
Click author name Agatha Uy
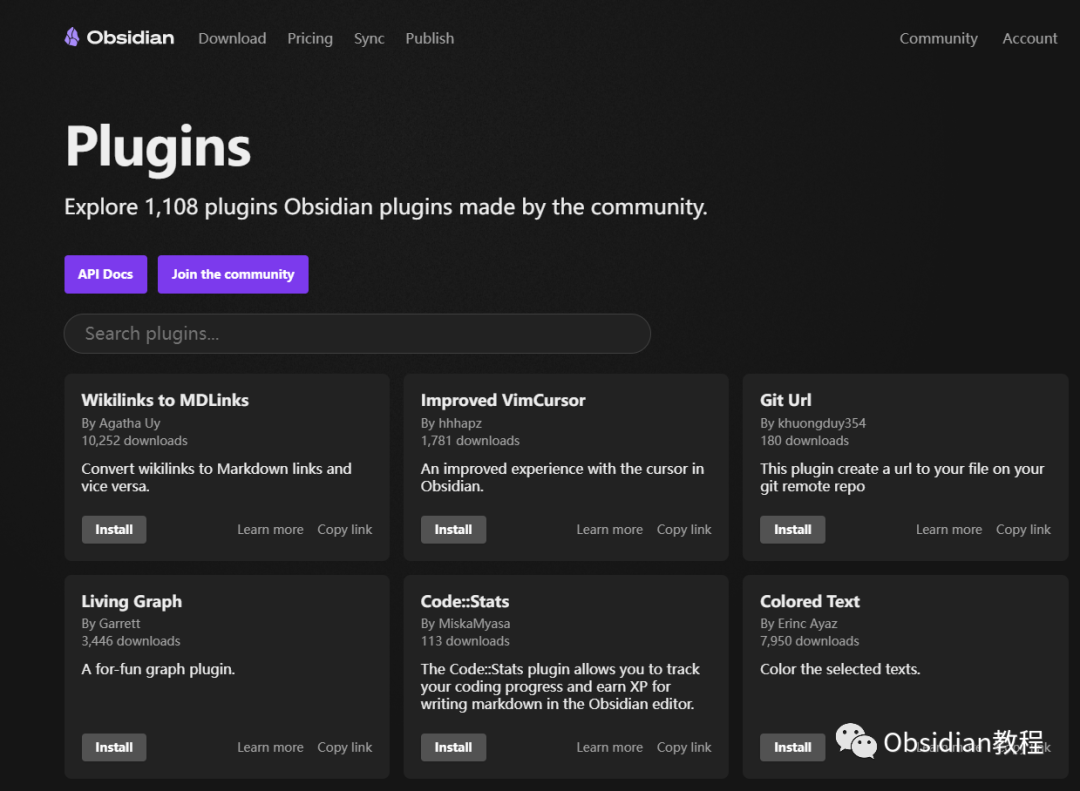click(x=129, y=423)
